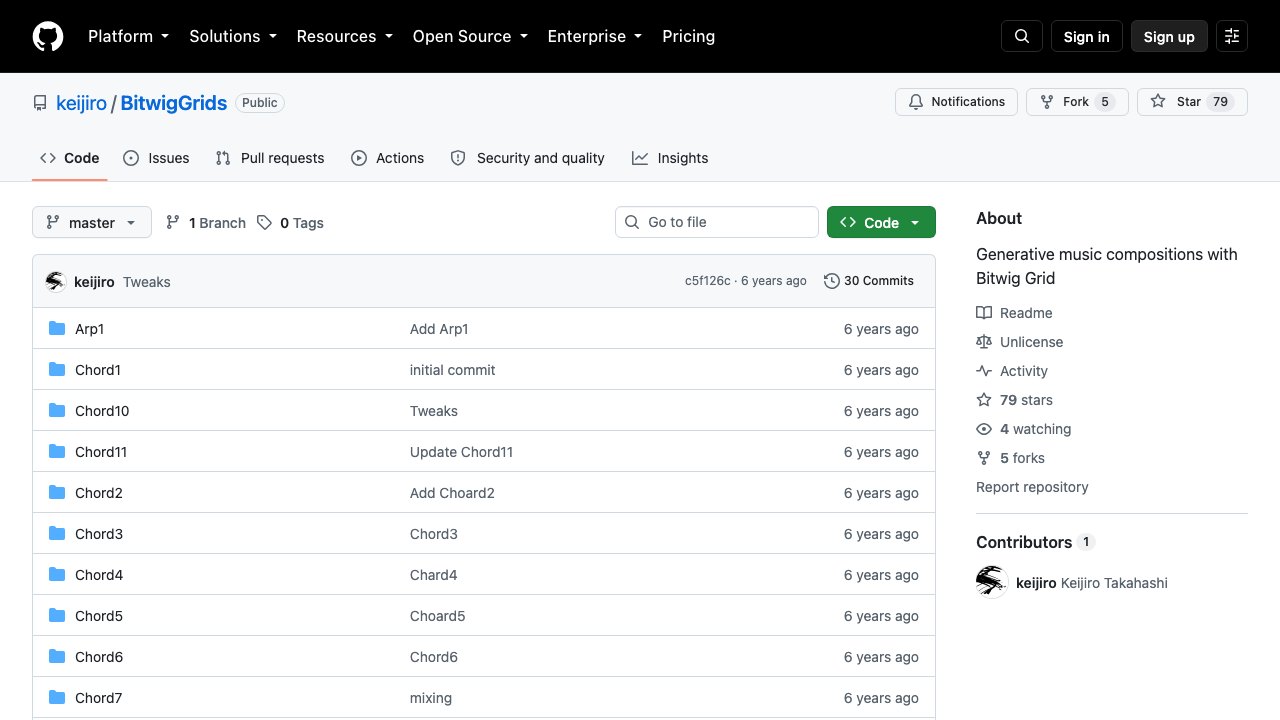Click the Chord5 folder icon
1280x720 pixels.
click(57, 616)
